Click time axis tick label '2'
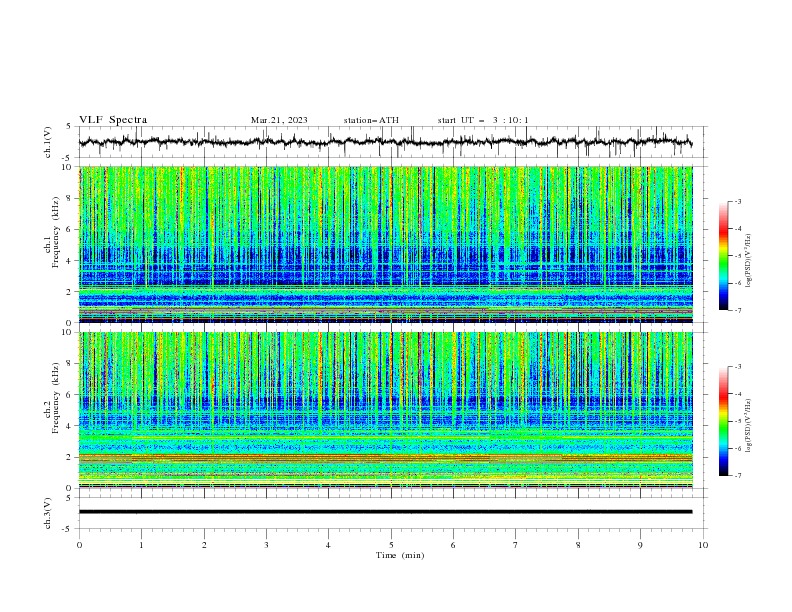This screenshot has width=792, height=612. (x=204, y=545)
